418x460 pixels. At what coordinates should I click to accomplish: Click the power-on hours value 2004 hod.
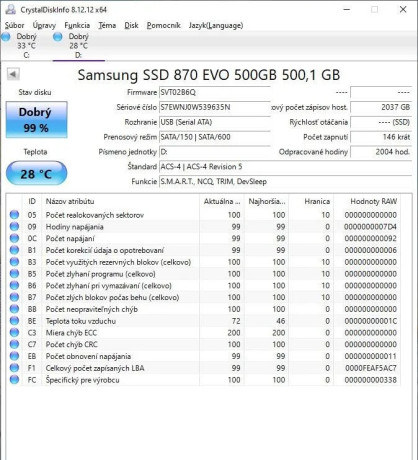[x=381, y=152]
